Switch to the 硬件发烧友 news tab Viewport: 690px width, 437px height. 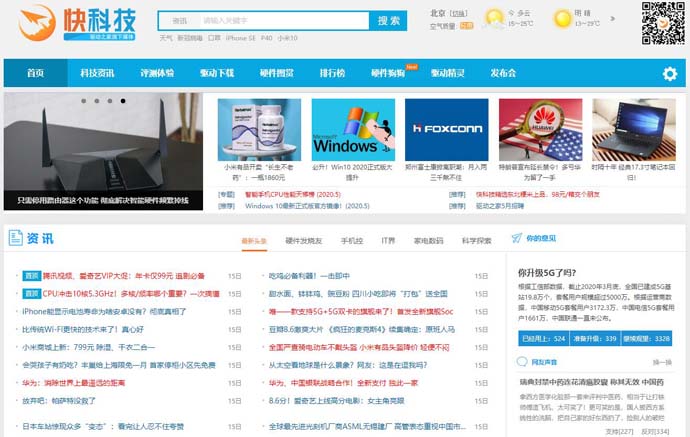click(x=304, y=241)
